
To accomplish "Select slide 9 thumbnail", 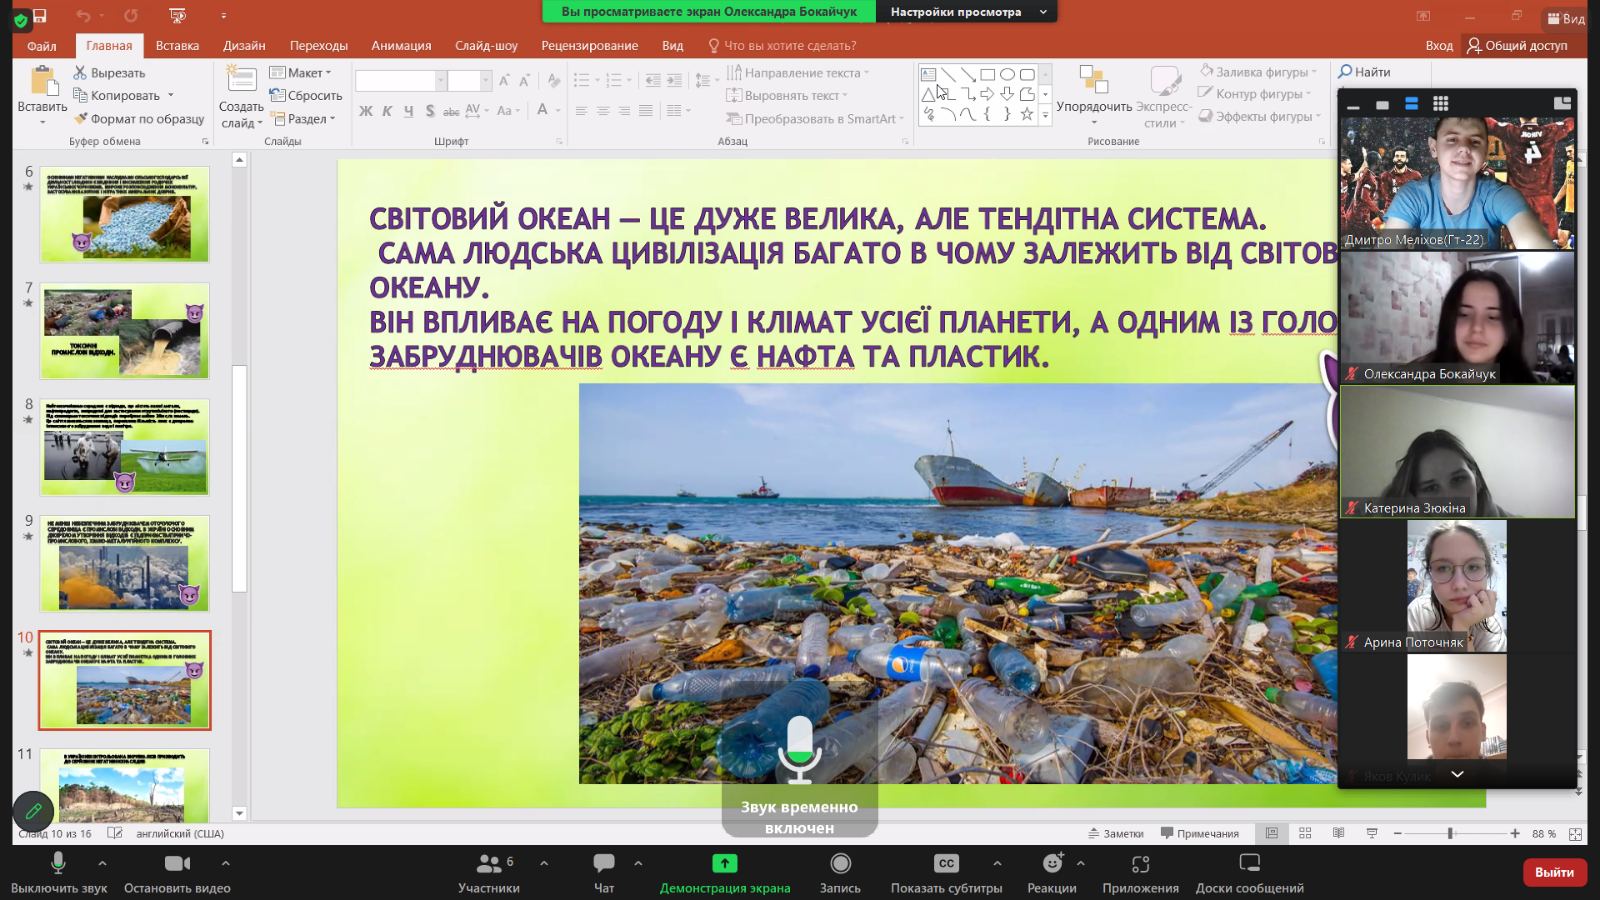I will 125,564.
